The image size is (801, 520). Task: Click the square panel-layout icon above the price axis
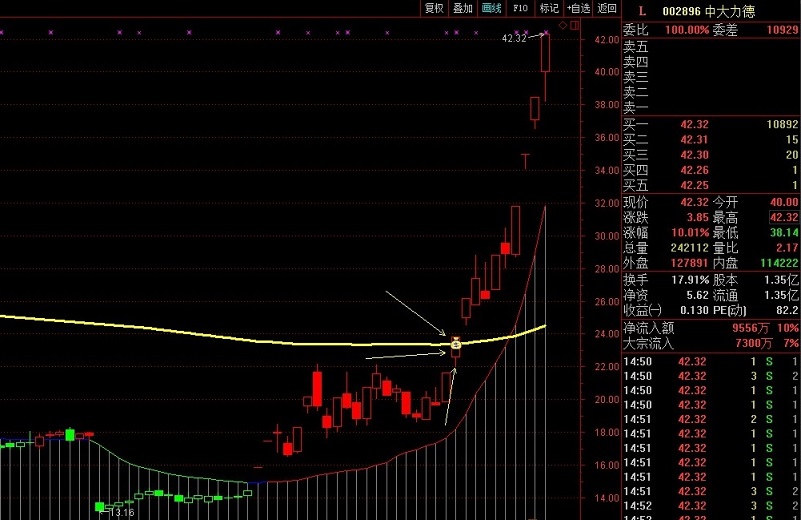(575, 25)
